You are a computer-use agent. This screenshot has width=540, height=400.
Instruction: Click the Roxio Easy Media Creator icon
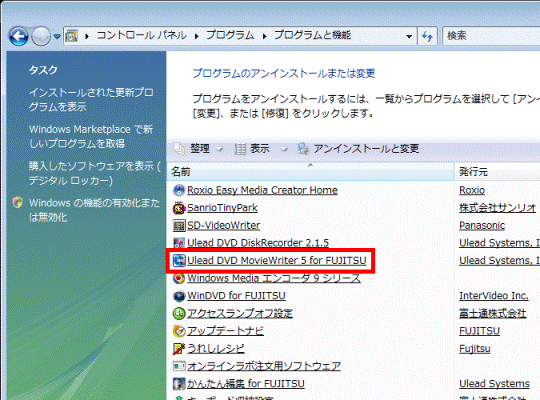[179, 190]
